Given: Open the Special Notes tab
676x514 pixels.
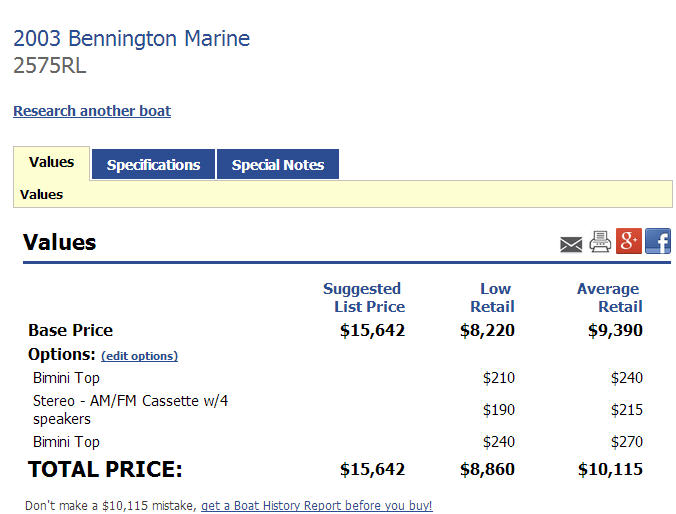Looking at the screenshot, I should coord(278,165).
